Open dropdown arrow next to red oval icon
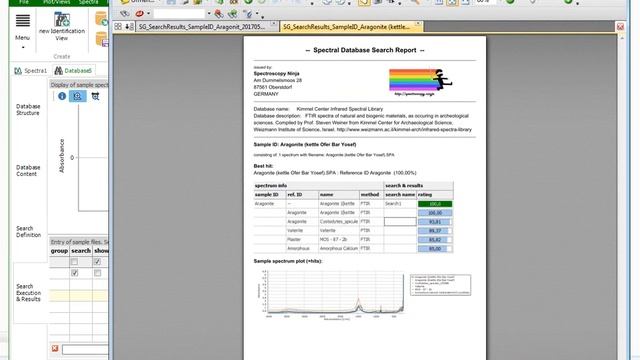This screenshot has width=640, height=360. click(148, 14)
